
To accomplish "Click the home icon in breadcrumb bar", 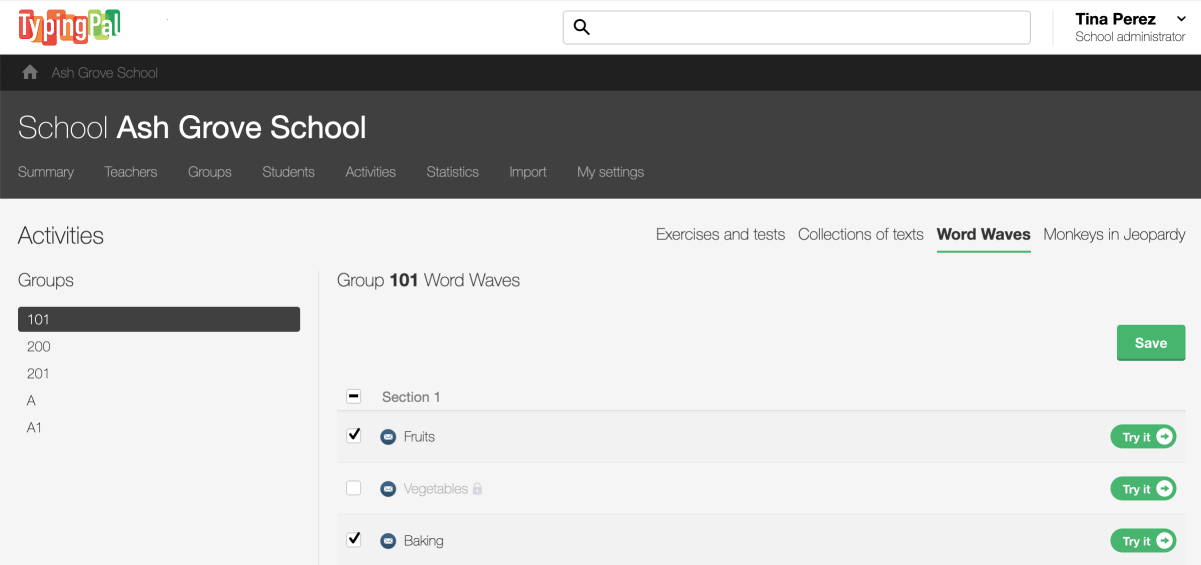I will (x=30, y=73).
